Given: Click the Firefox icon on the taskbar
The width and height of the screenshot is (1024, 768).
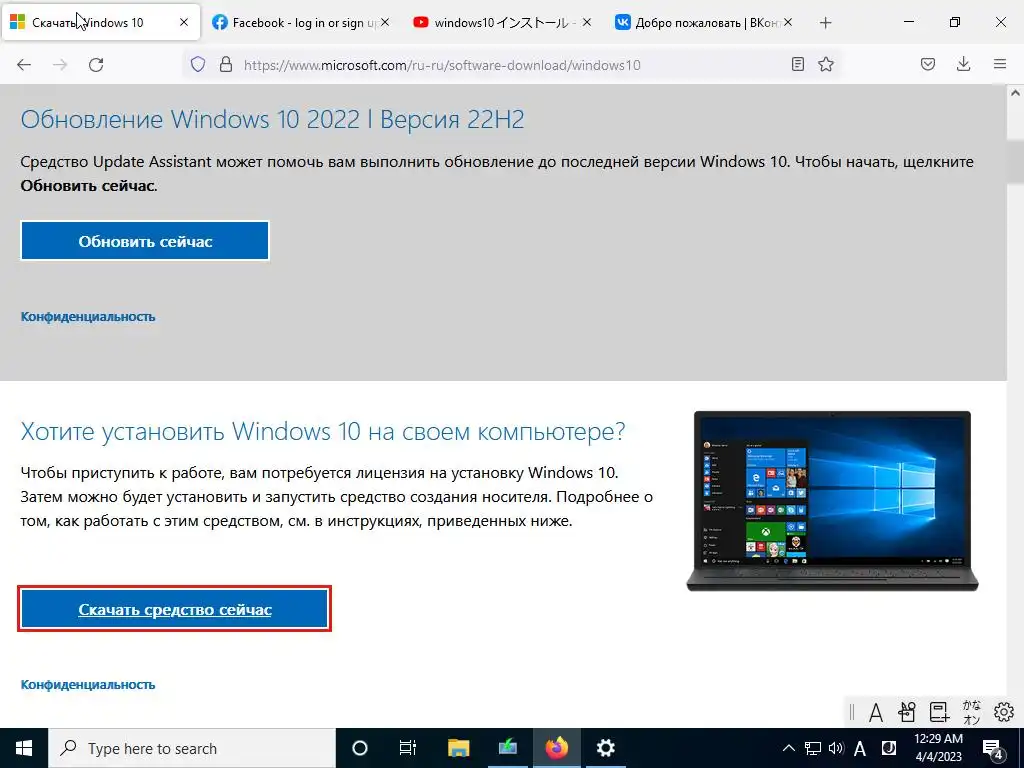Looking at the screenshot, I should (557, 748).
